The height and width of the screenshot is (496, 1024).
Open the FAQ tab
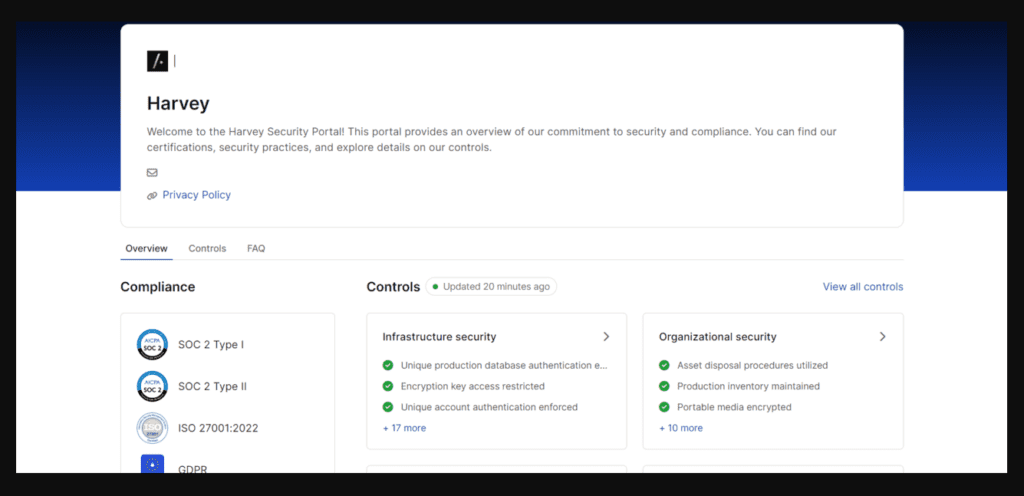[x=256, y=249]
